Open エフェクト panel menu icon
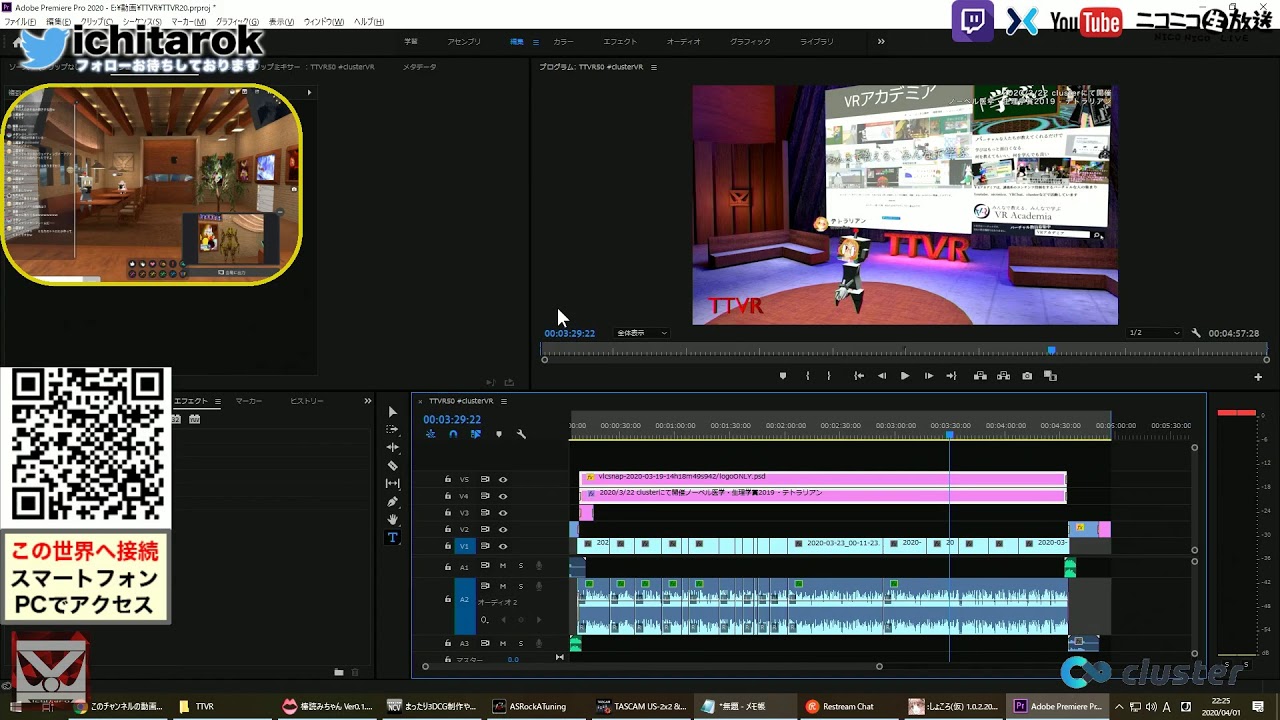Image resolution: width=1280 pixels, height=720 pixels. pyautogui.click(x=218, y=401)
